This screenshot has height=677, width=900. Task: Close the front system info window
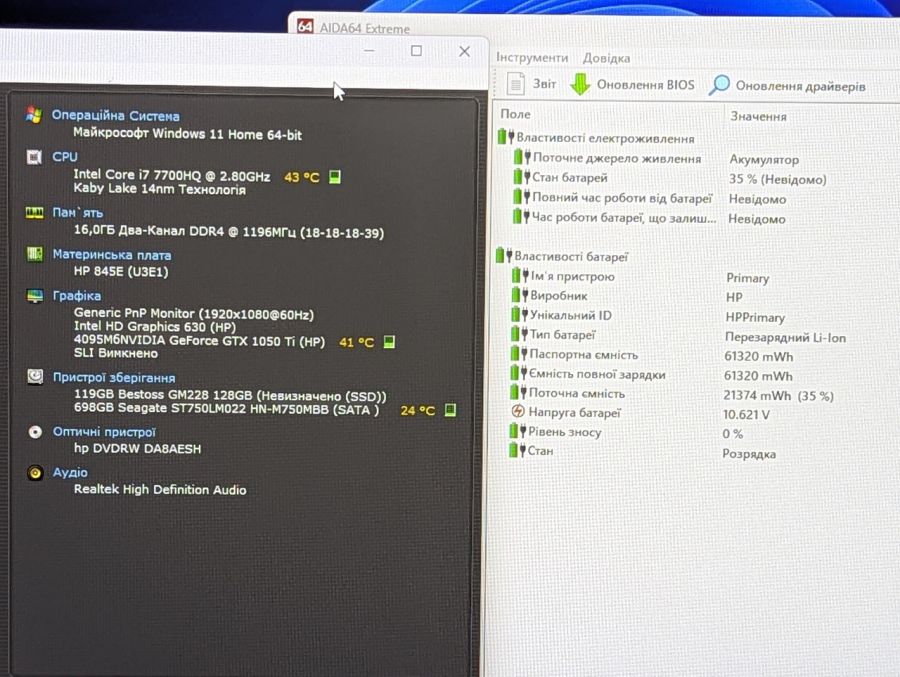(464, 52)
